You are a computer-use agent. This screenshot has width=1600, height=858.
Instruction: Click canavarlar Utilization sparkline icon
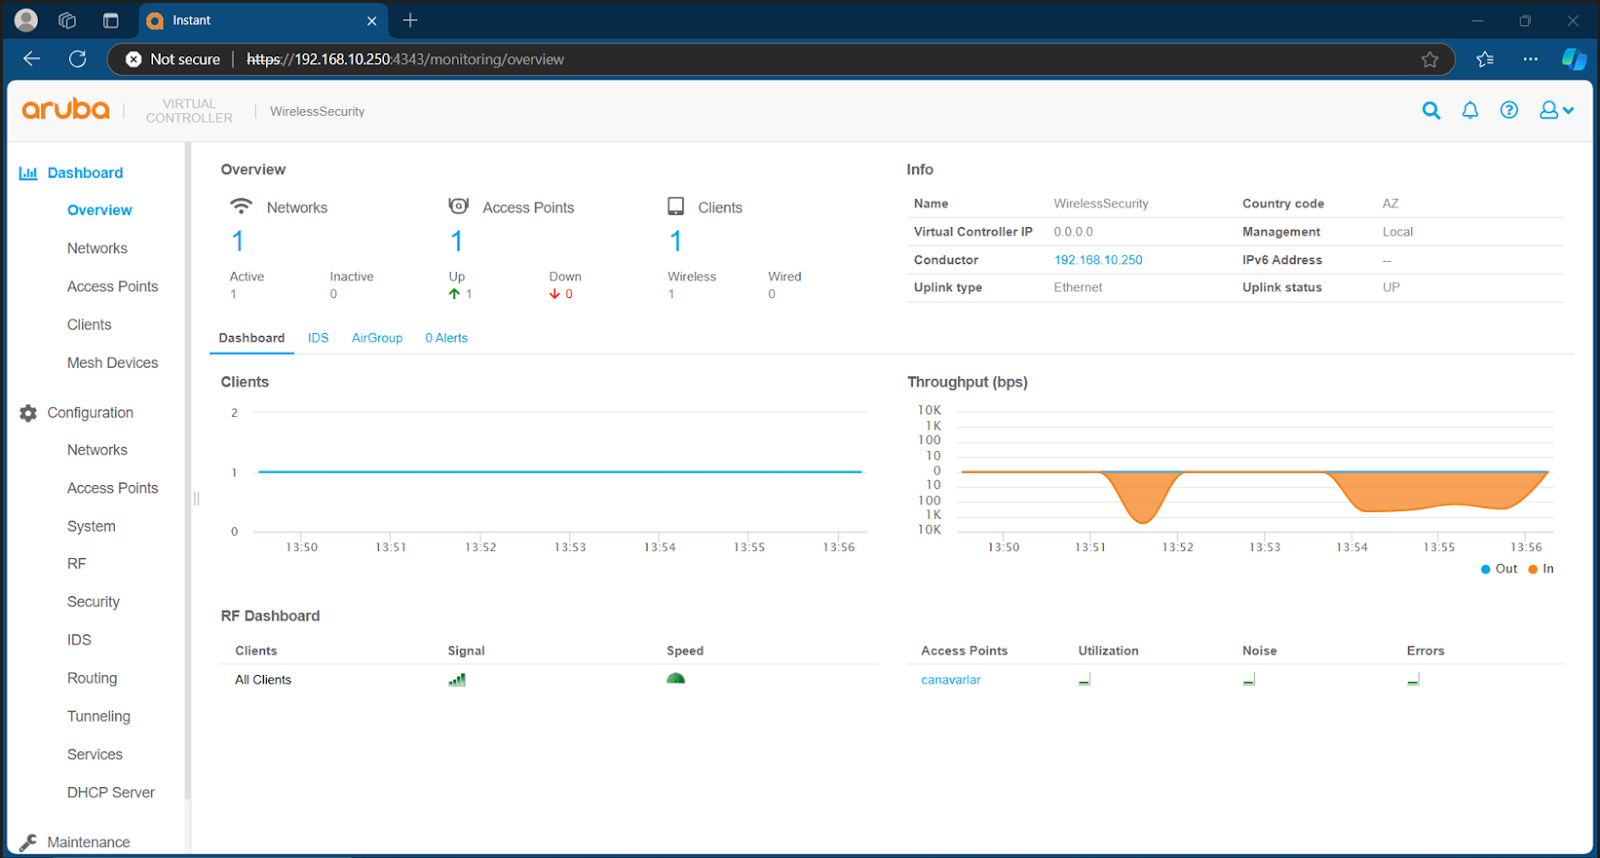pyautogui.click(x=1085, y=680)
